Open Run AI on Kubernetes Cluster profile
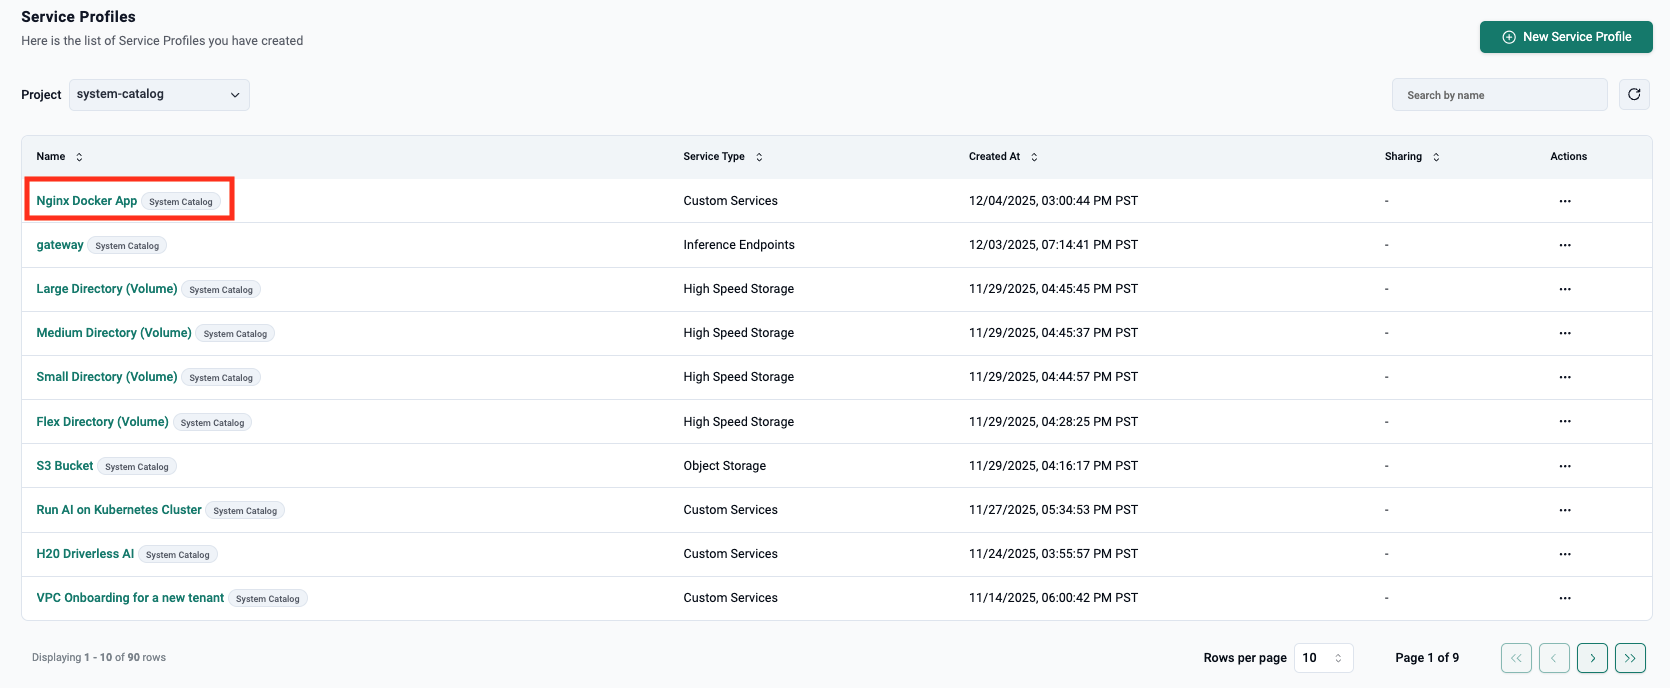1670x688 pixels. click(119, 510)
